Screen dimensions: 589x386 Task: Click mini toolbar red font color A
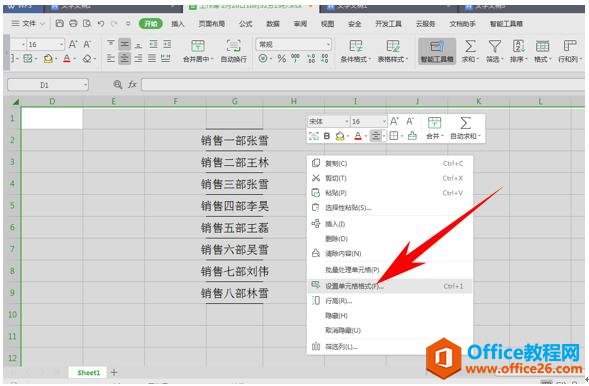(358, 136)
